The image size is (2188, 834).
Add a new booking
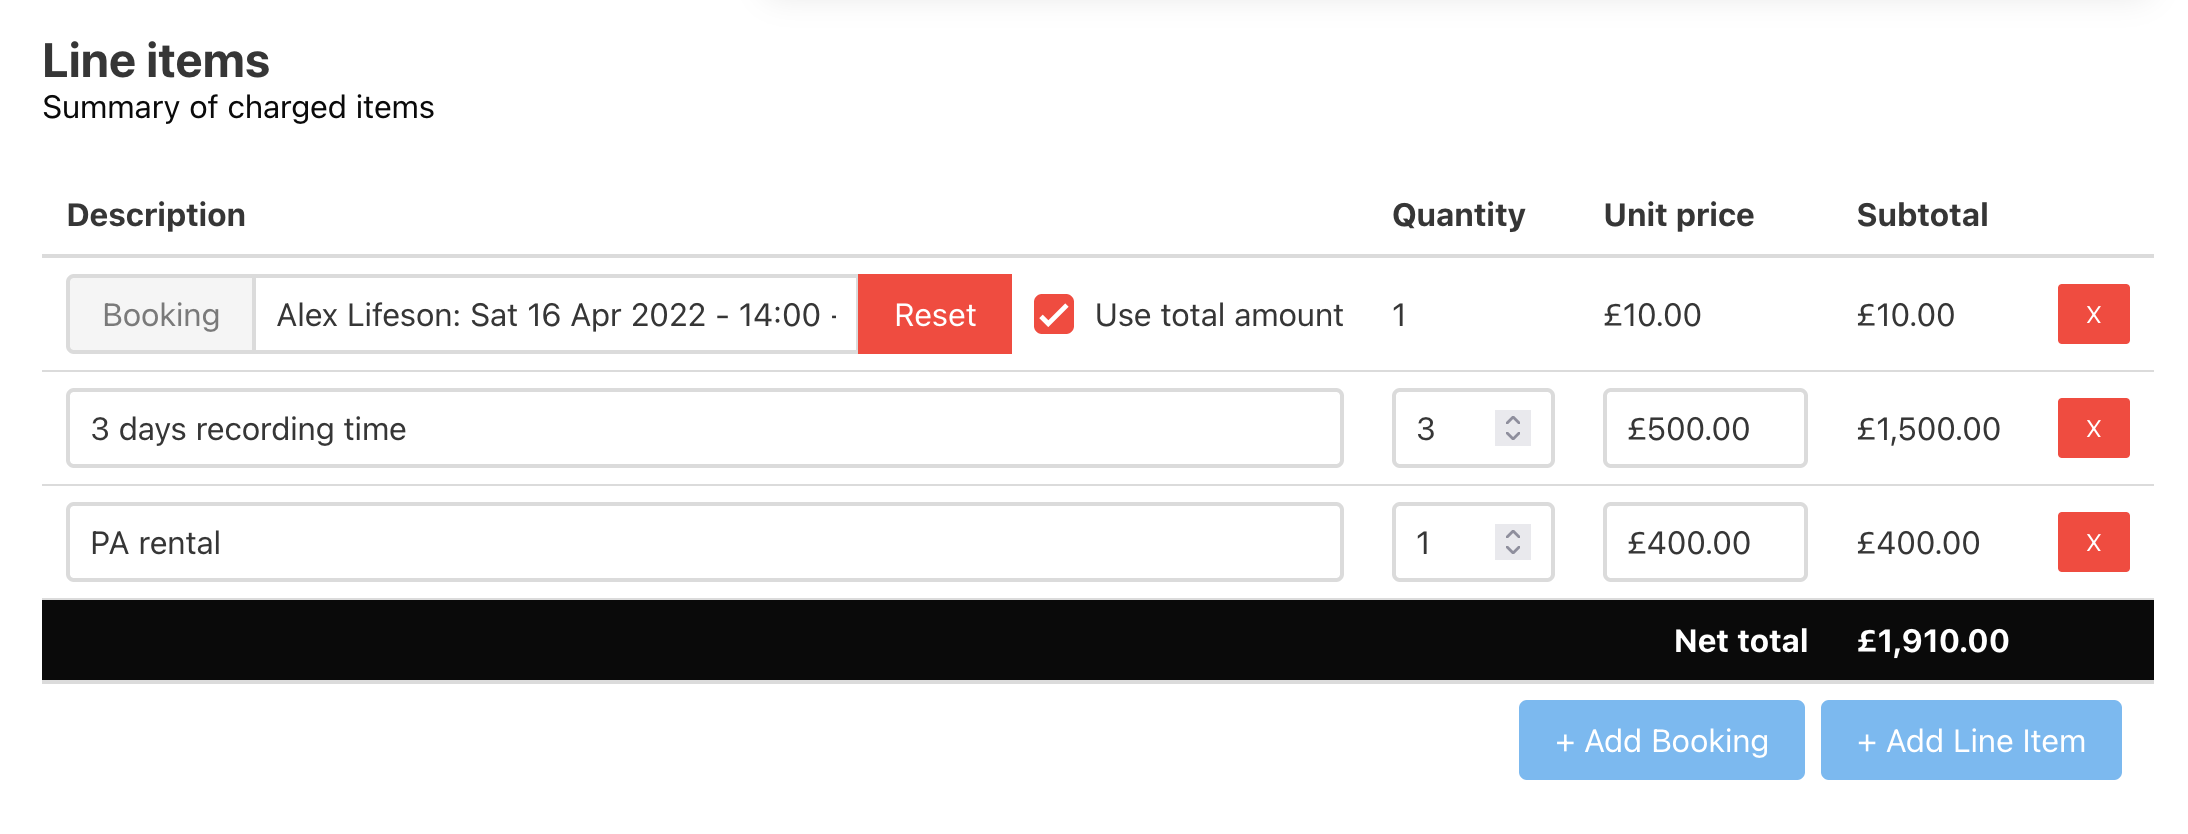1662,740
